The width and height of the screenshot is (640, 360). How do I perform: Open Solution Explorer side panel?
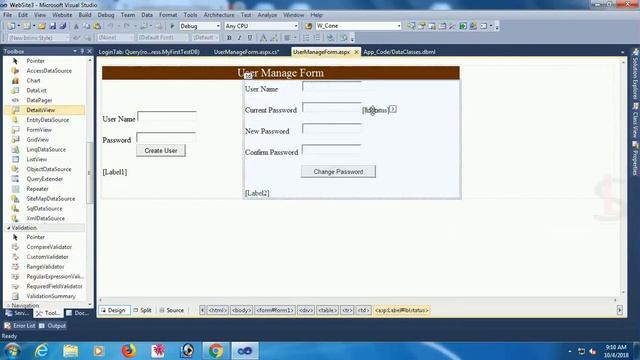(x=635, y=75)
